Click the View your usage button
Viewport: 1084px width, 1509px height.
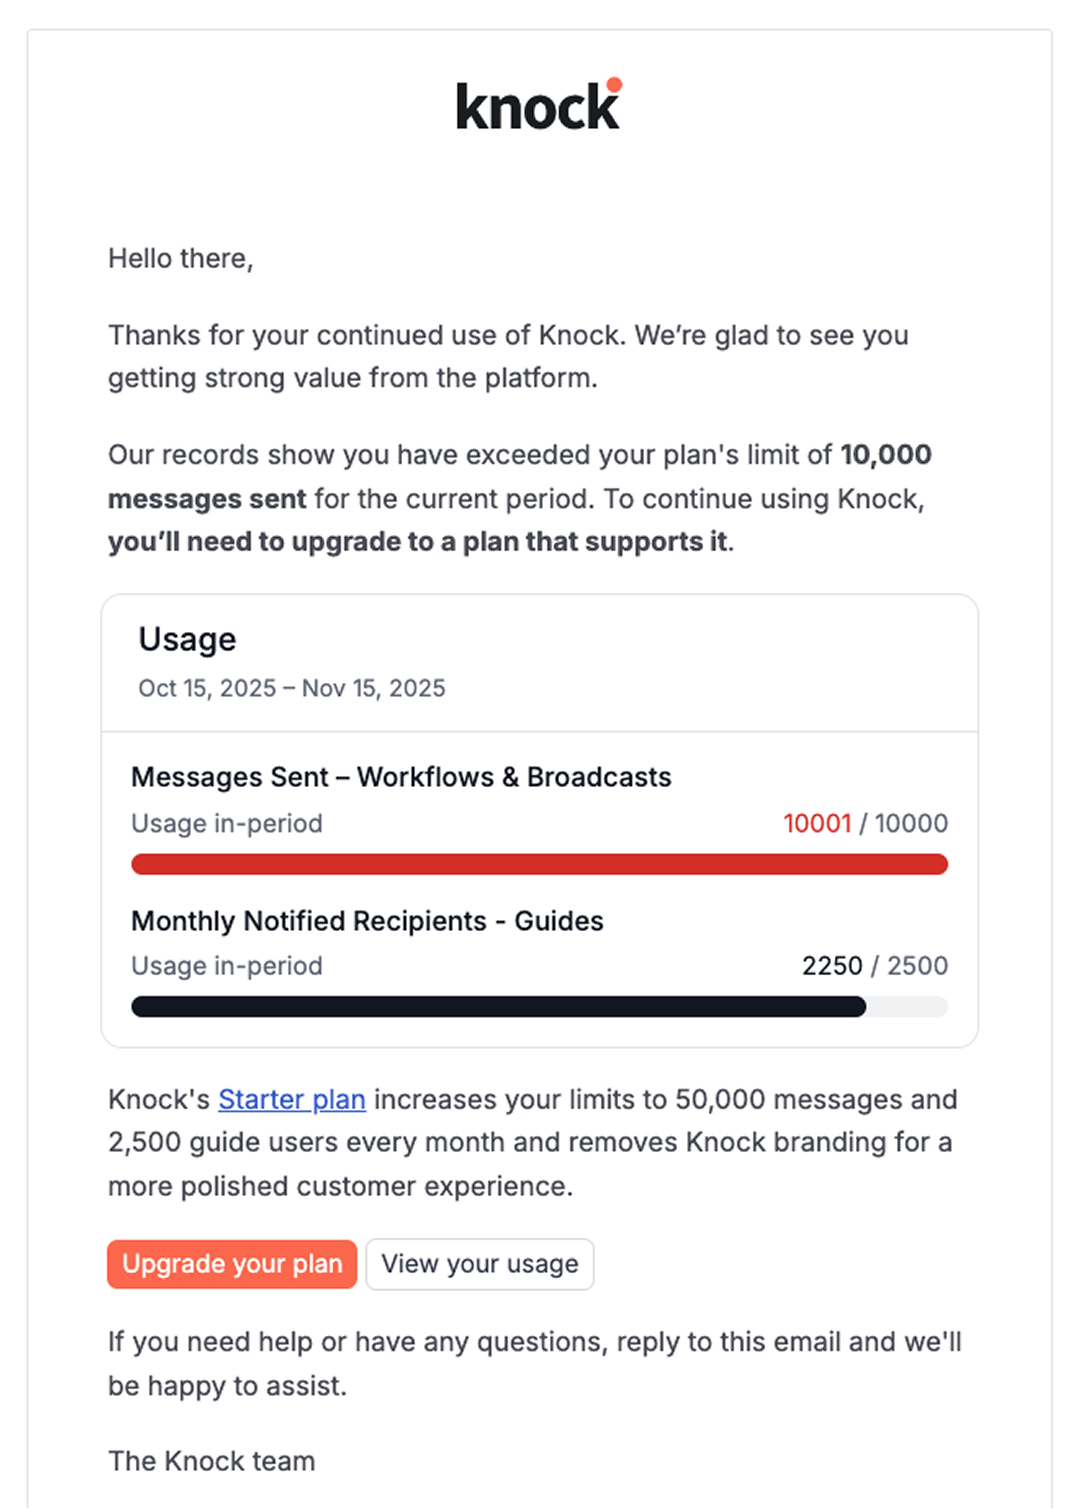coord(480,1264)
